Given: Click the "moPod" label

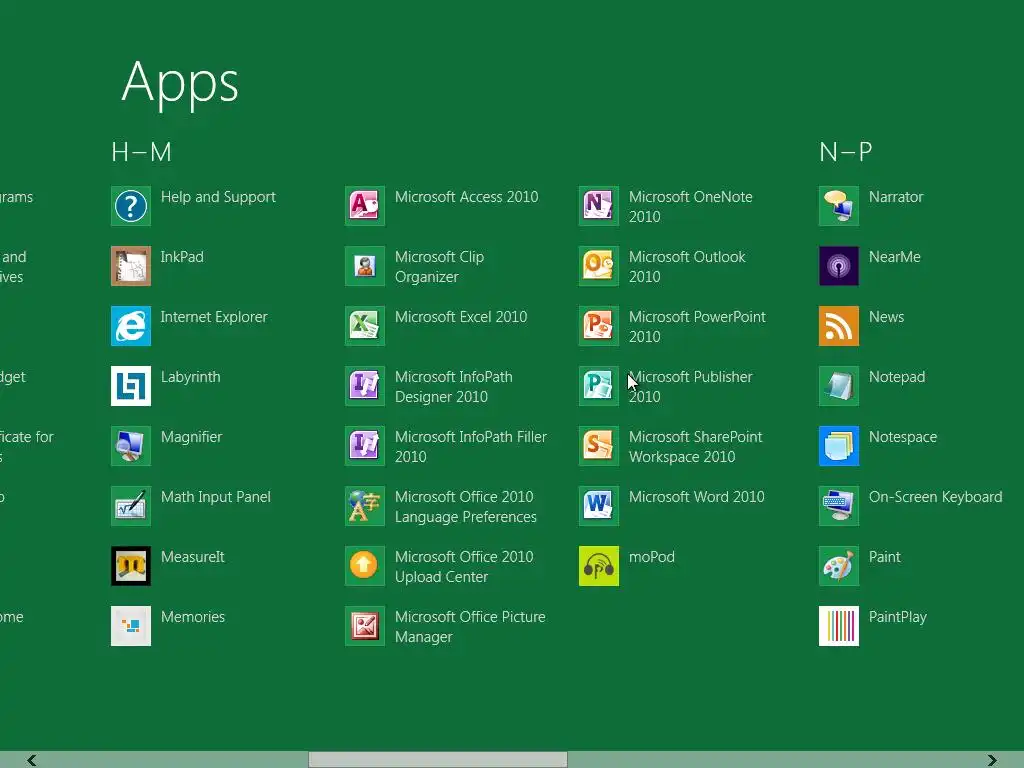Looking at the screenshot, I should click(652, 557).
